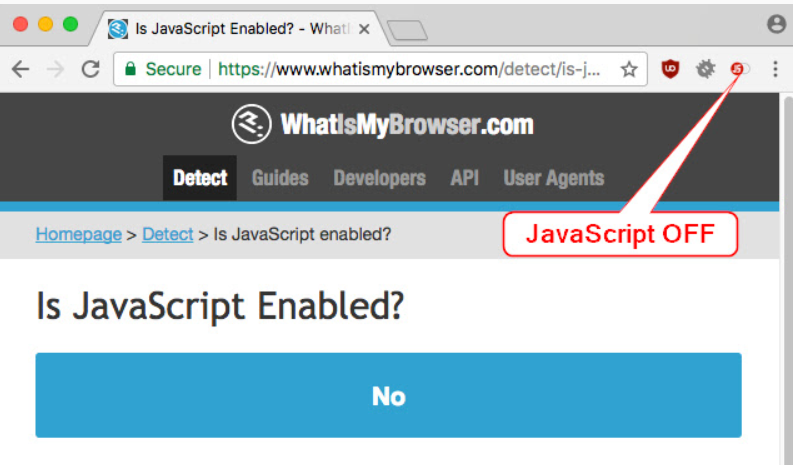Click the browser back arrow
The height and width of the screenshot is (465, 793).
20,69
